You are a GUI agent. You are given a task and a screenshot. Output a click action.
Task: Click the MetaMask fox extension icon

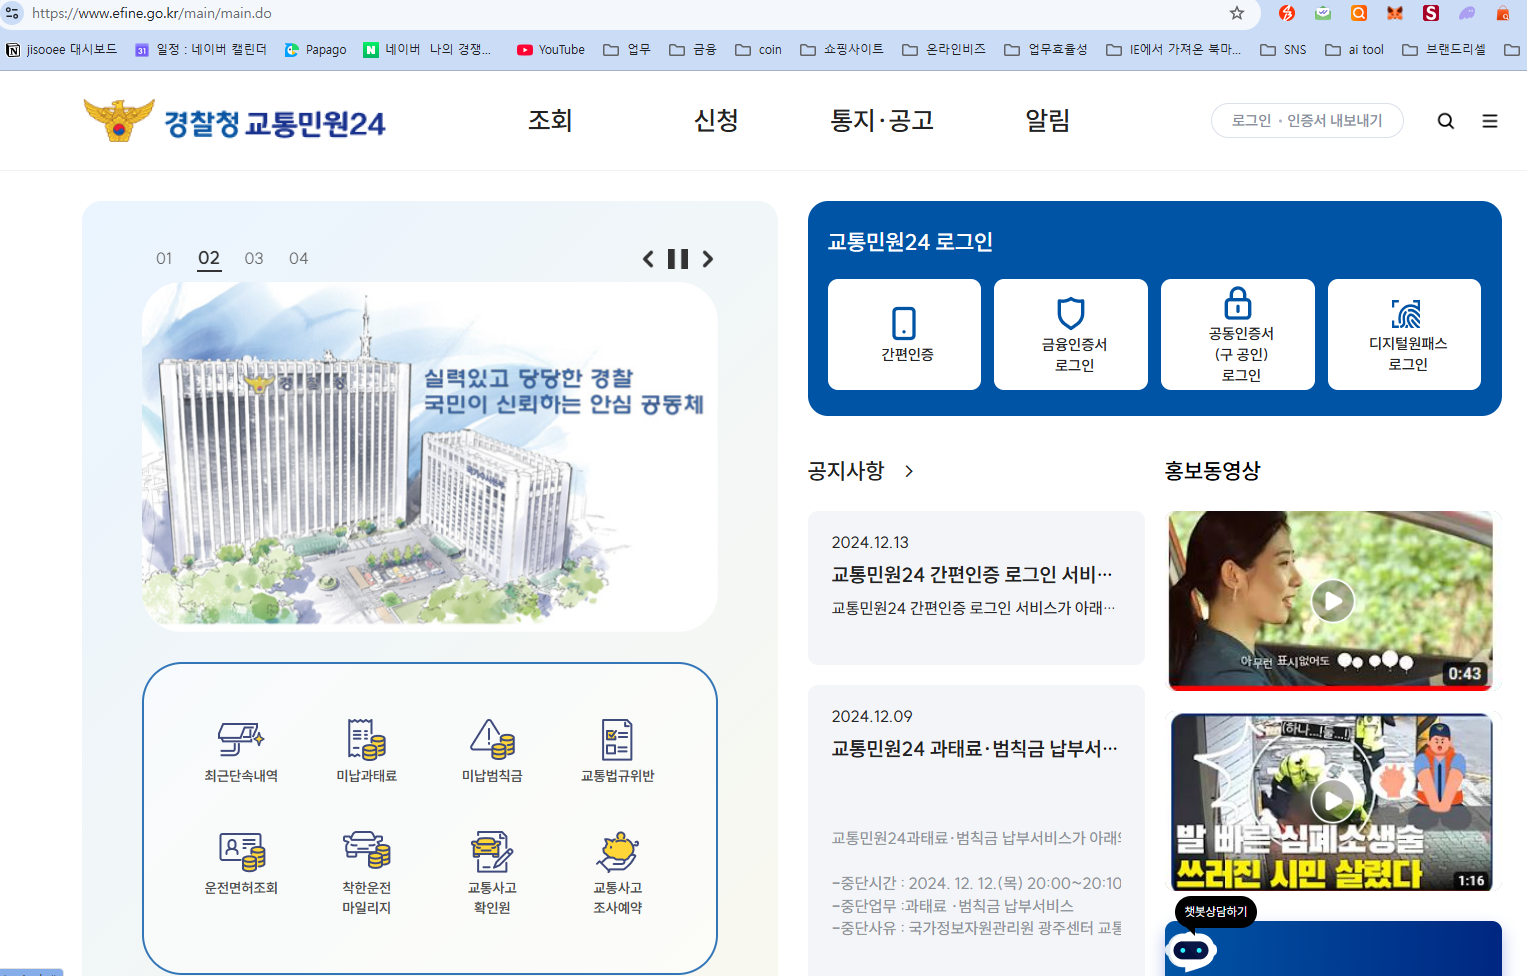point(1394,13)
